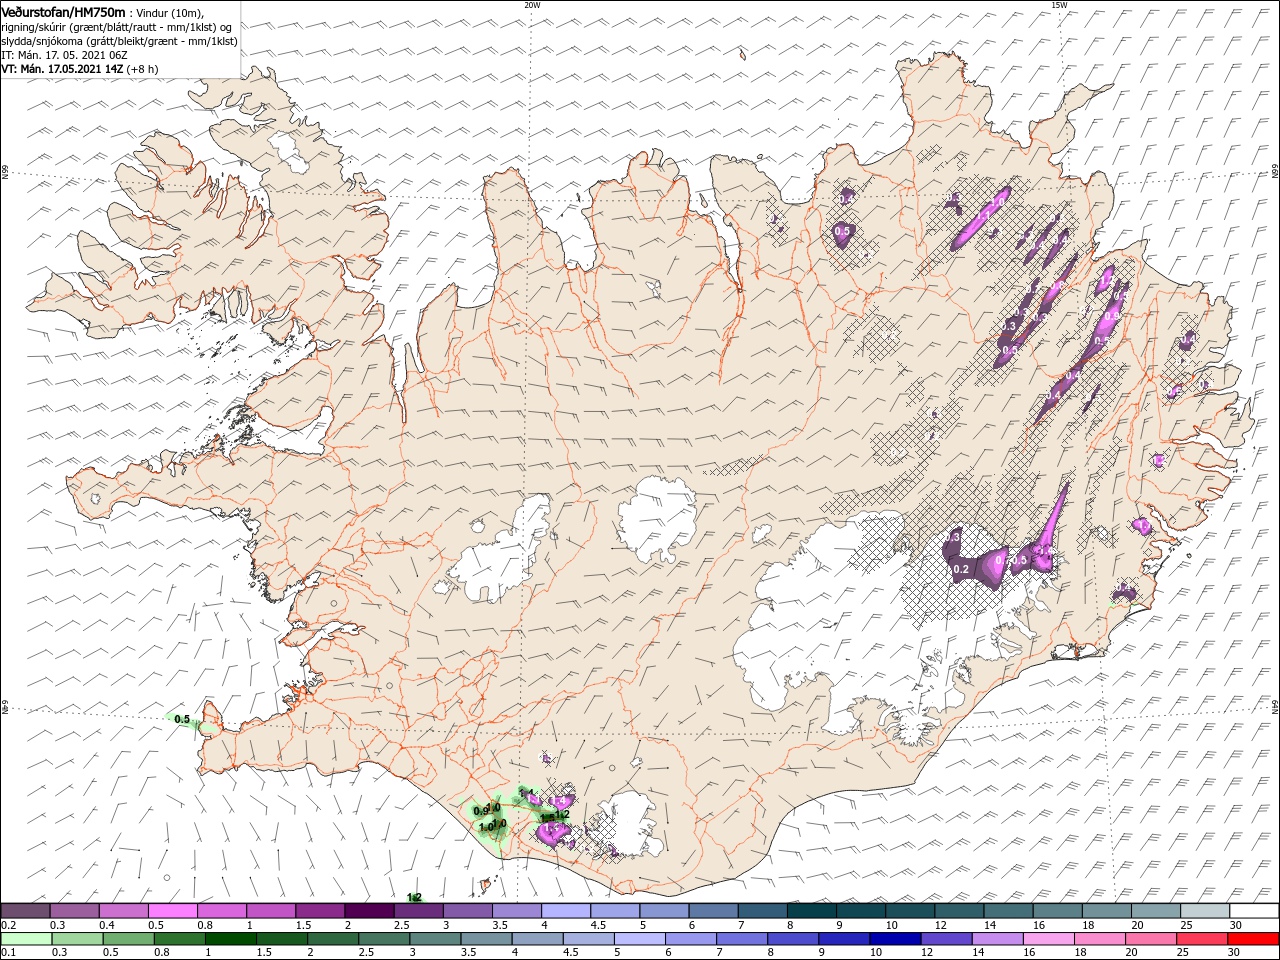The height and width of the screenshot is (960, 1280).
Task: Click the 'VT: Mán. 17.05.2021 14Z' valid time
Action: 63,69
